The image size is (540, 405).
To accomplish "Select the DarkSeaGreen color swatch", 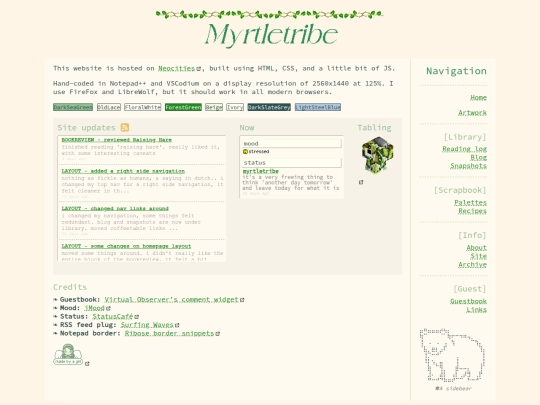I will tap(73, 107).
